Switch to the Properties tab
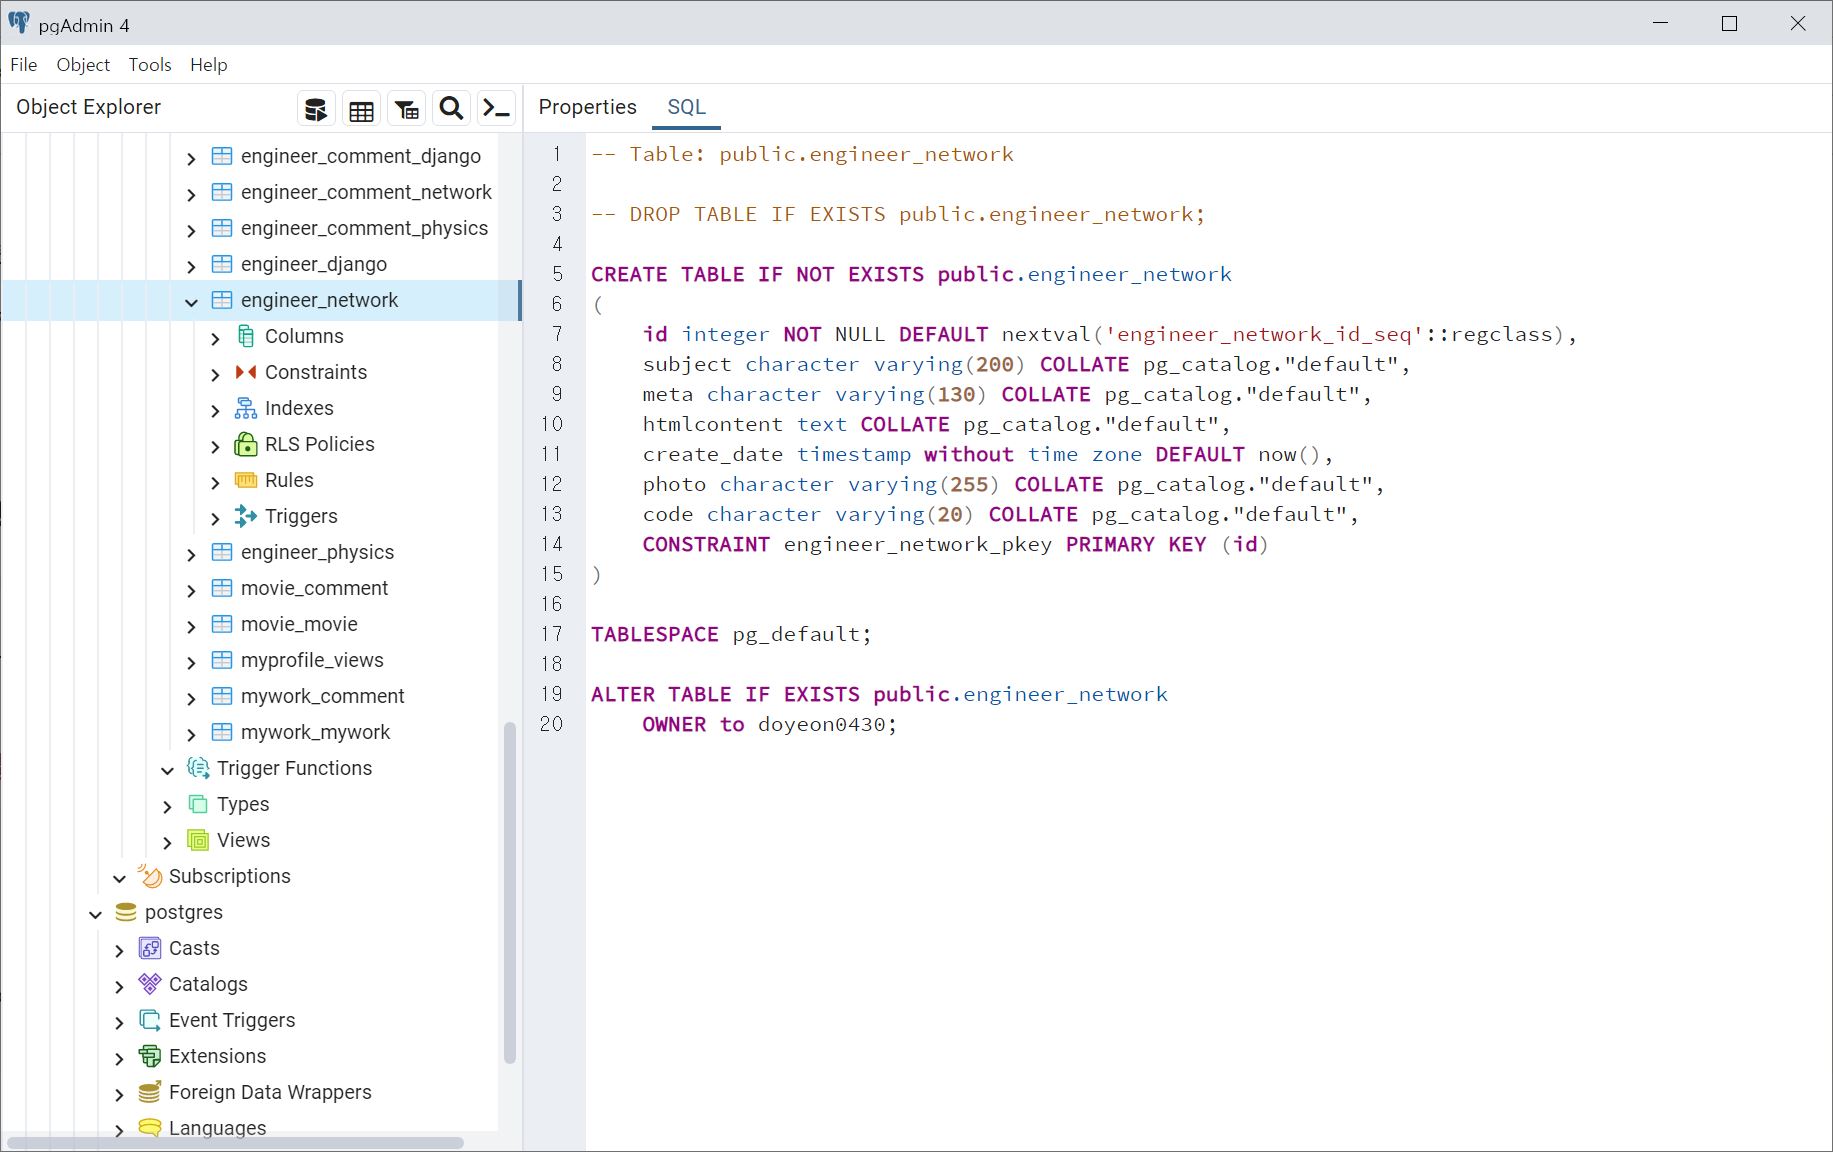 (x=587, y=107)
